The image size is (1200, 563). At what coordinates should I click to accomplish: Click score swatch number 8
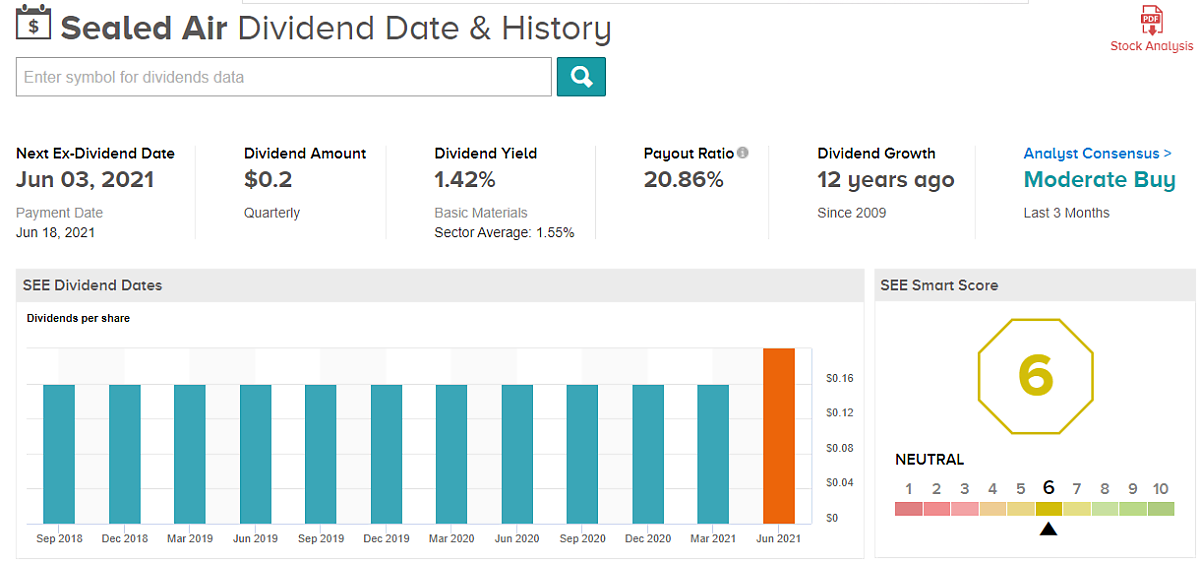[x=1105, y=508]
